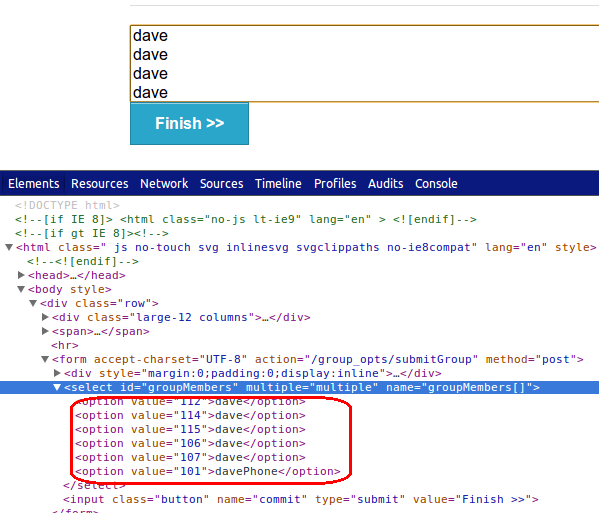Image resolution: width=599 pixels, height=513 pixels.
Task: Switch to the Console tab
Action: pyautogui.click(x=436, y=184)
